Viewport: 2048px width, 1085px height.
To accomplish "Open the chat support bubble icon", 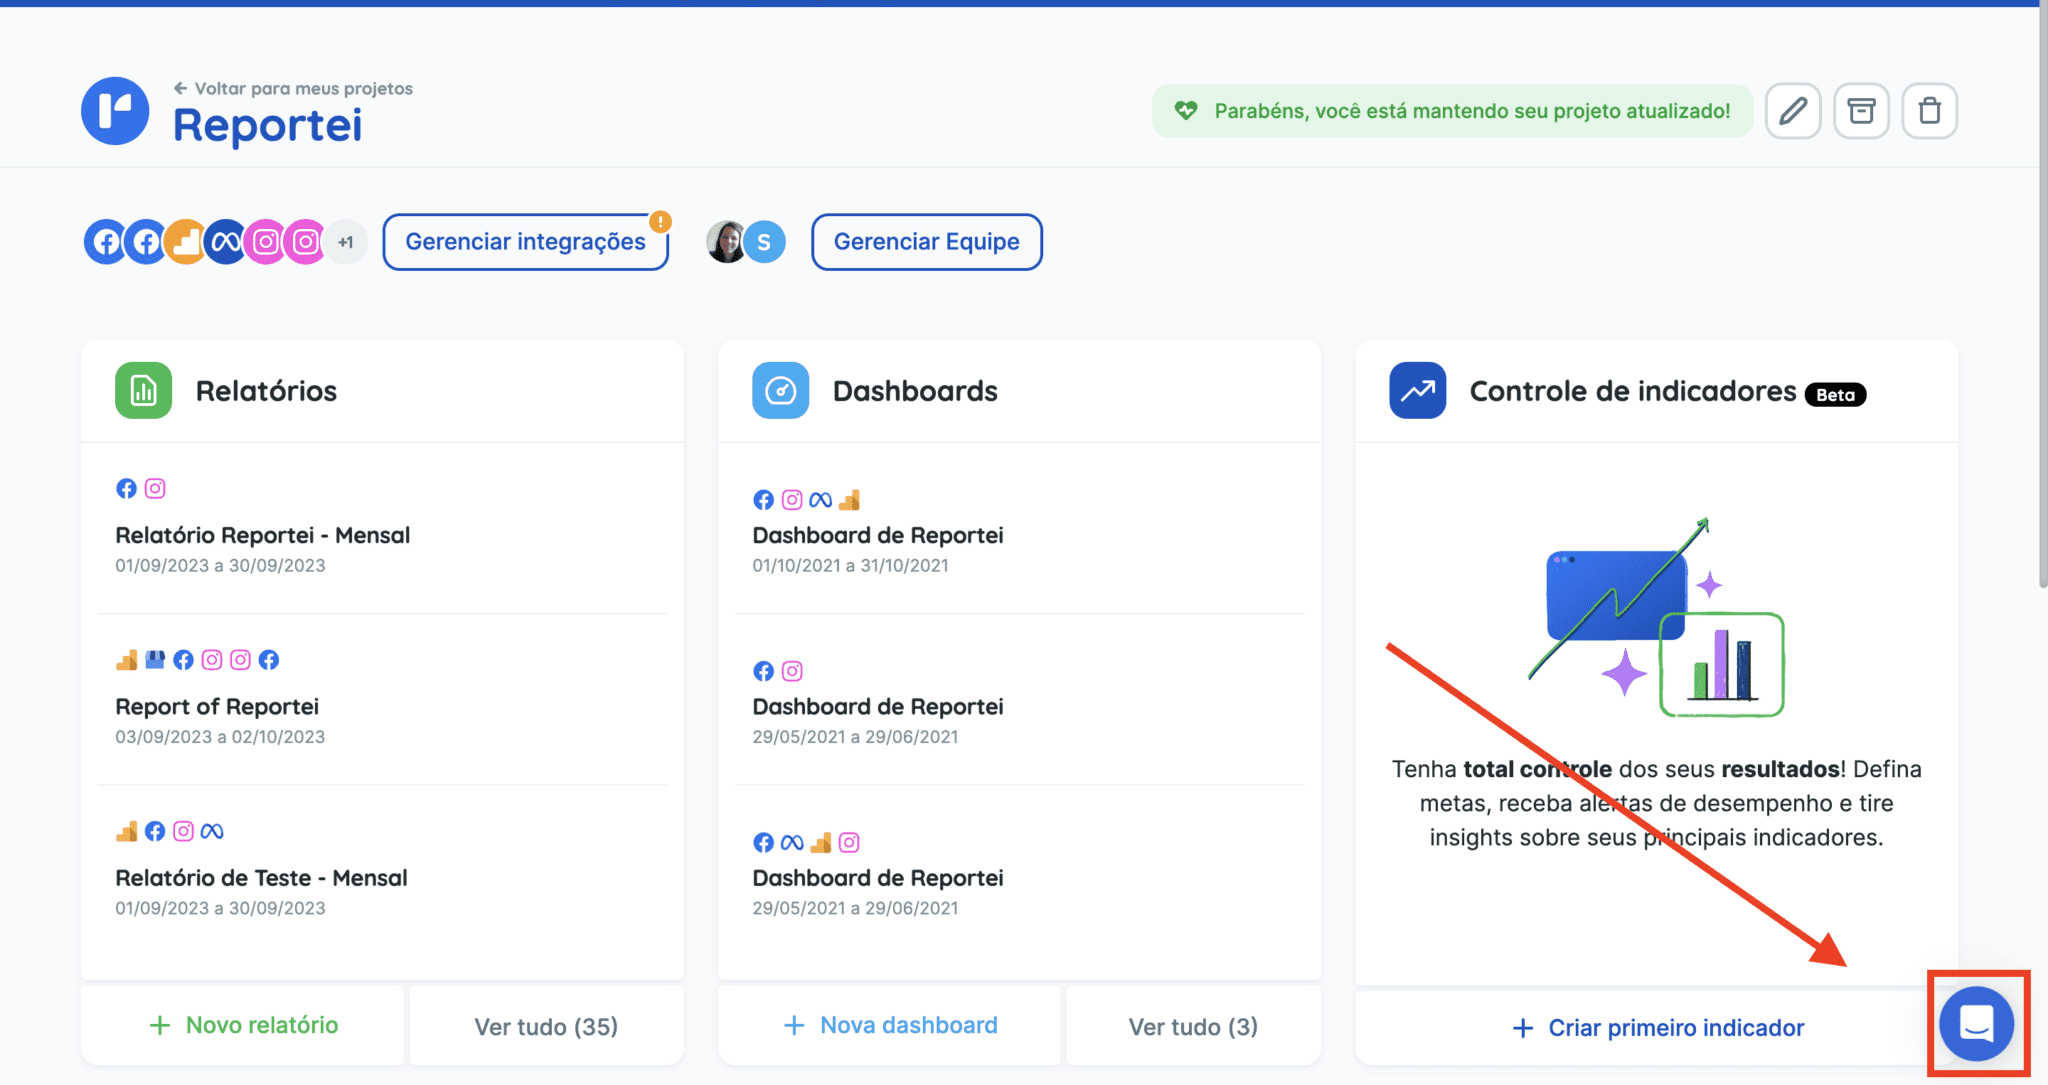I will (1975, 1023).
